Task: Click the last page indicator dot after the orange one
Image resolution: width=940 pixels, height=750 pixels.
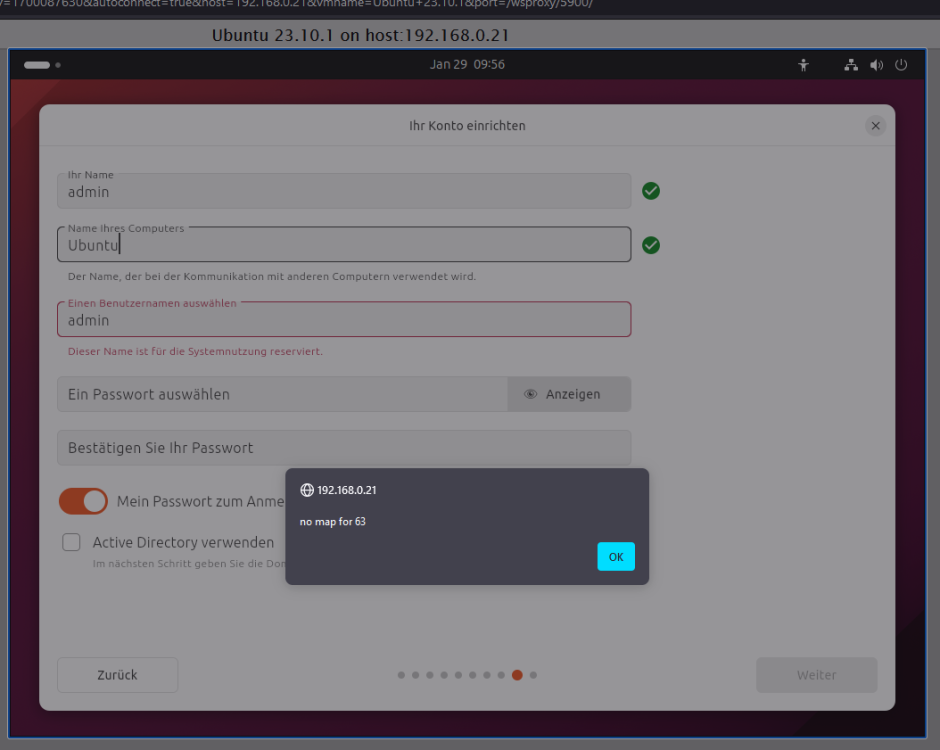Action: (533, 675)
